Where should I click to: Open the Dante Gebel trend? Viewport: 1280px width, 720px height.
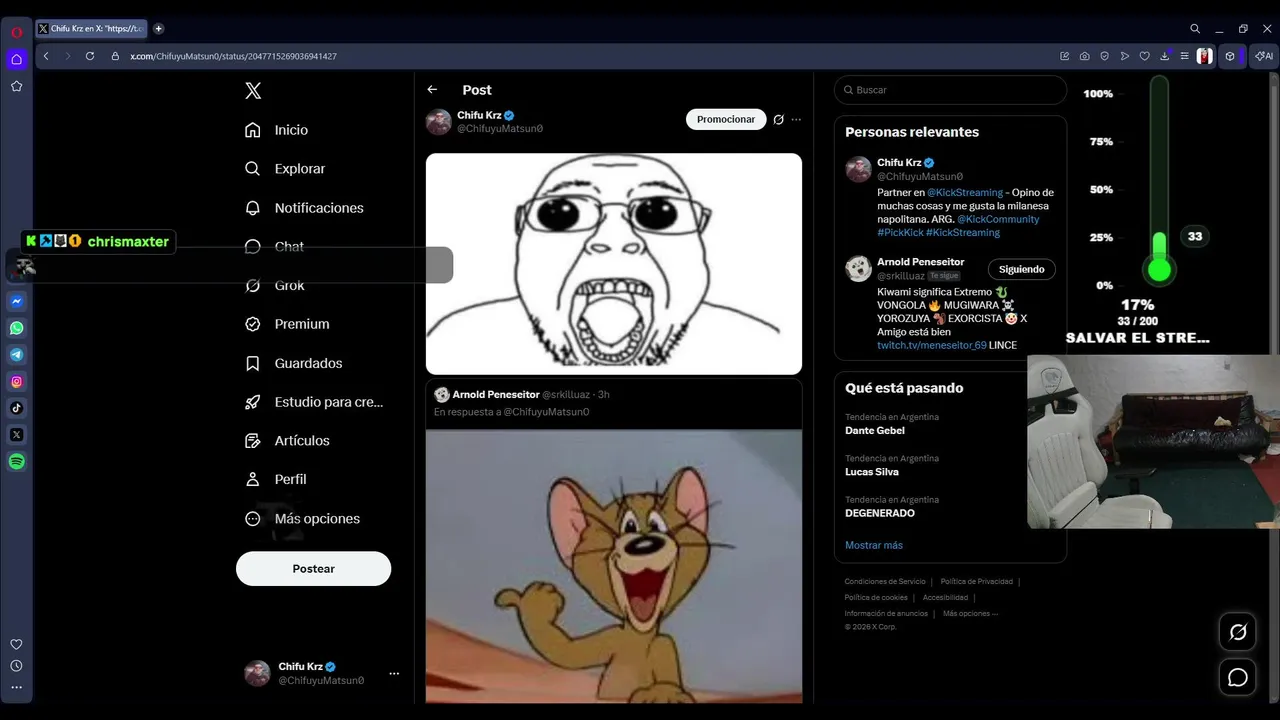click(x=875, y=431)
